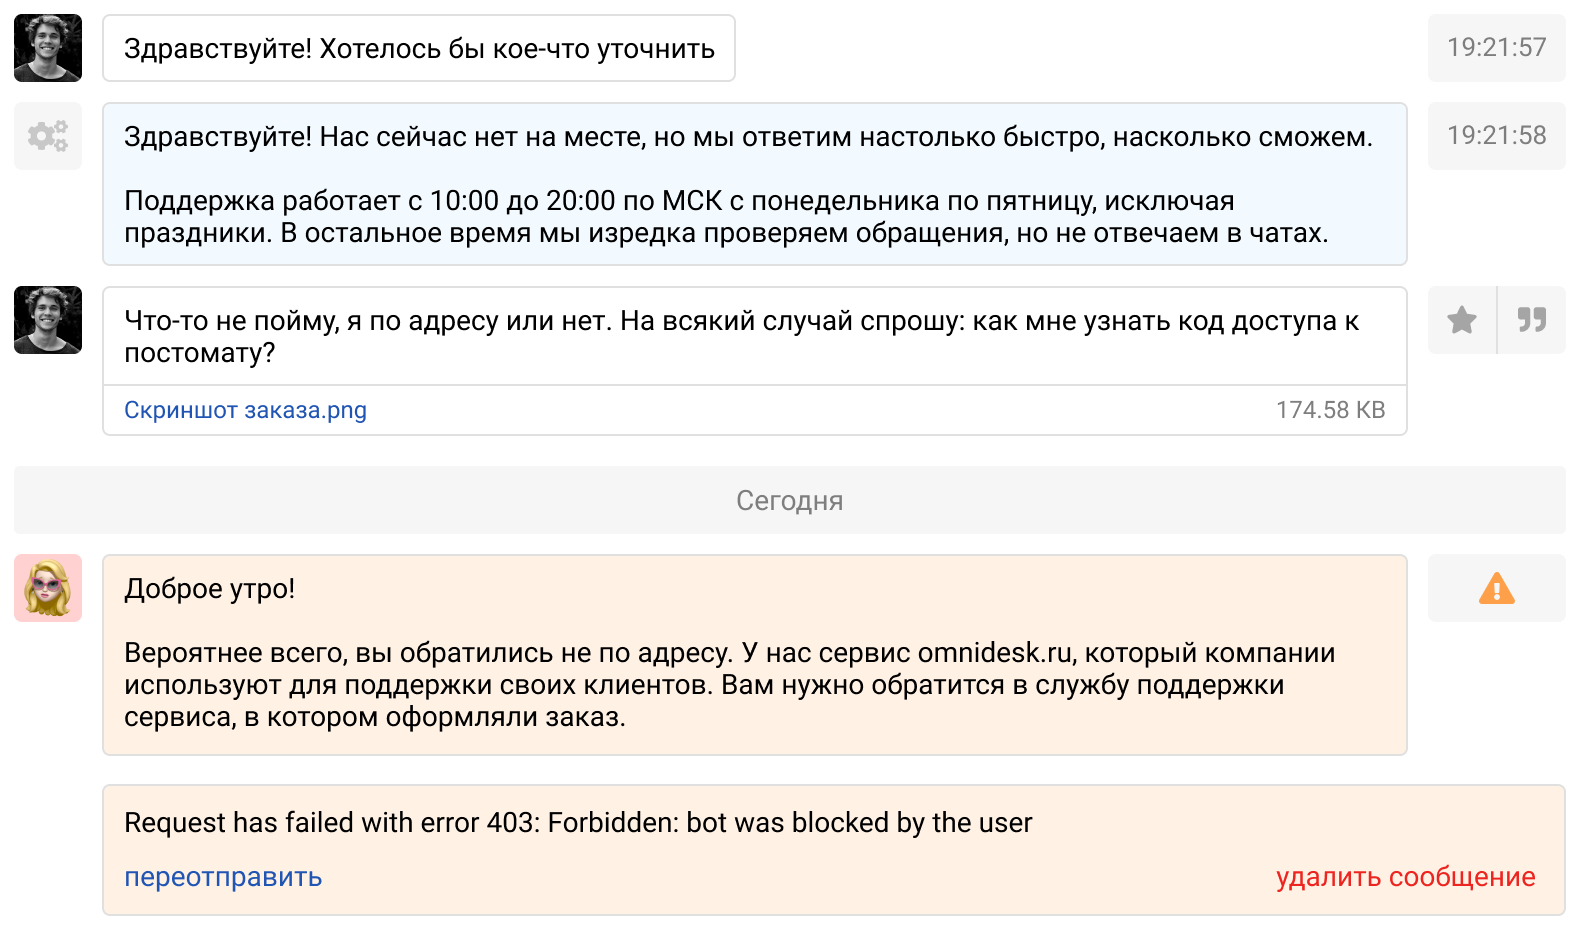Open the attachment Скриншот заказа.png
The image size is (1580, 930).
(245, 410)
